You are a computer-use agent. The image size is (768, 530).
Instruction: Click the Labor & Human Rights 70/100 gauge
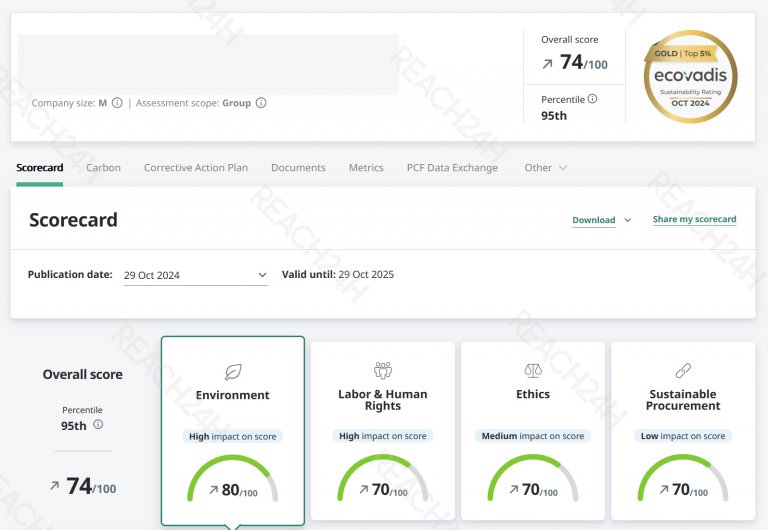coord(383,479)
